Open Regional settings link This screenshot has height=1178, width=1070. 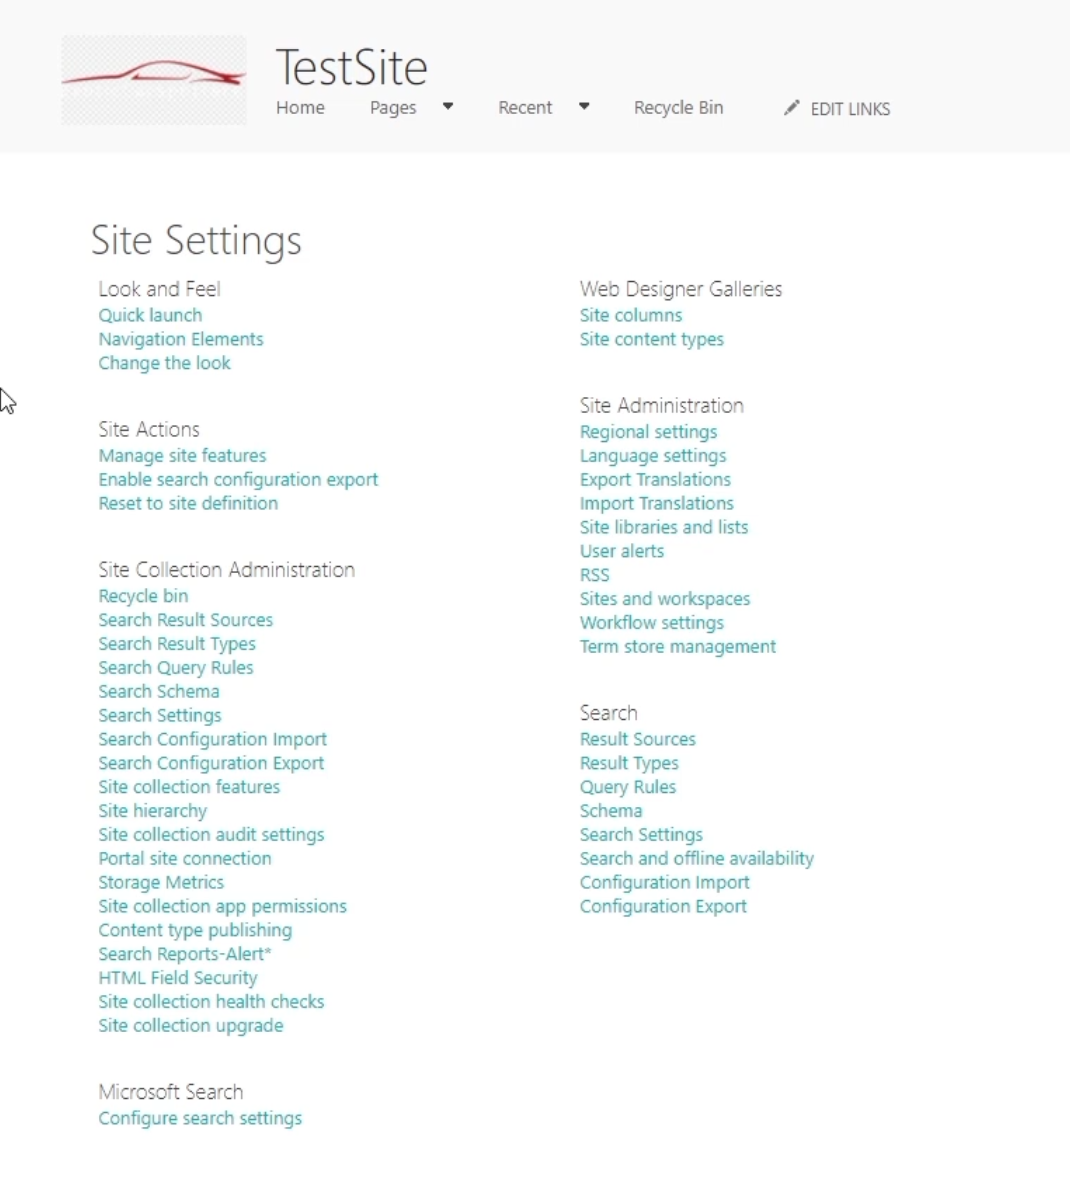(x=648, y=432)
